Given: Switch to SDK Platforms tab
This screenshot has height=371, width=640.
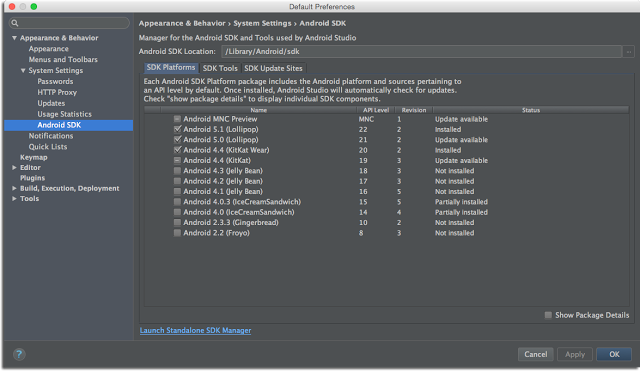Looking at the screenshot, I should [x=171, y=68].
